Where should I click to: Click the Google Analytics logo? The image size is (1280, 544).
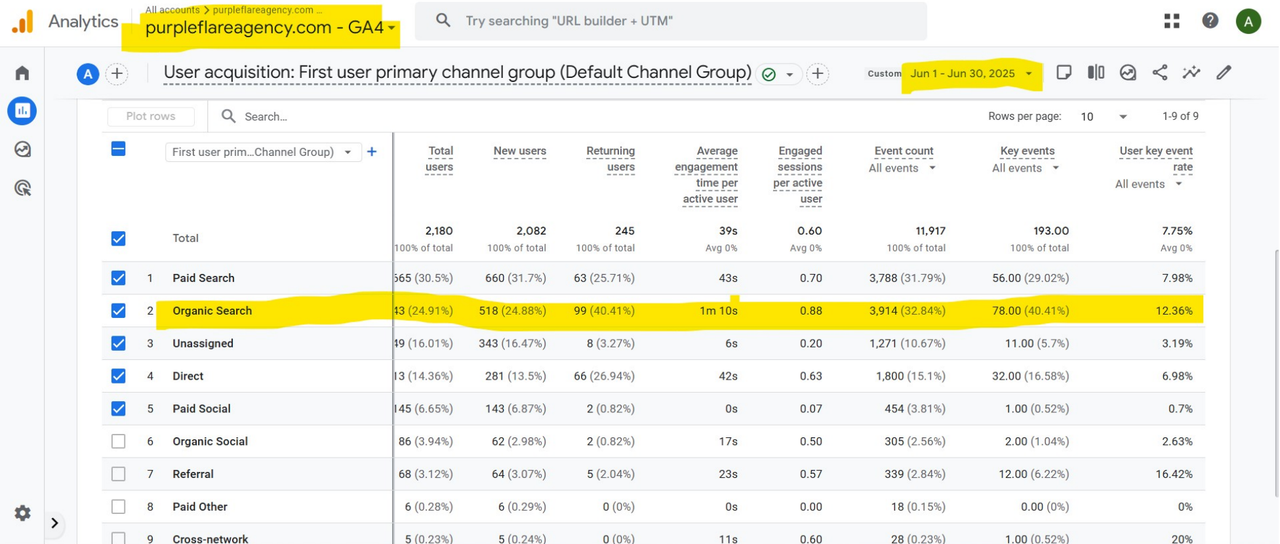tap(23, 21)
